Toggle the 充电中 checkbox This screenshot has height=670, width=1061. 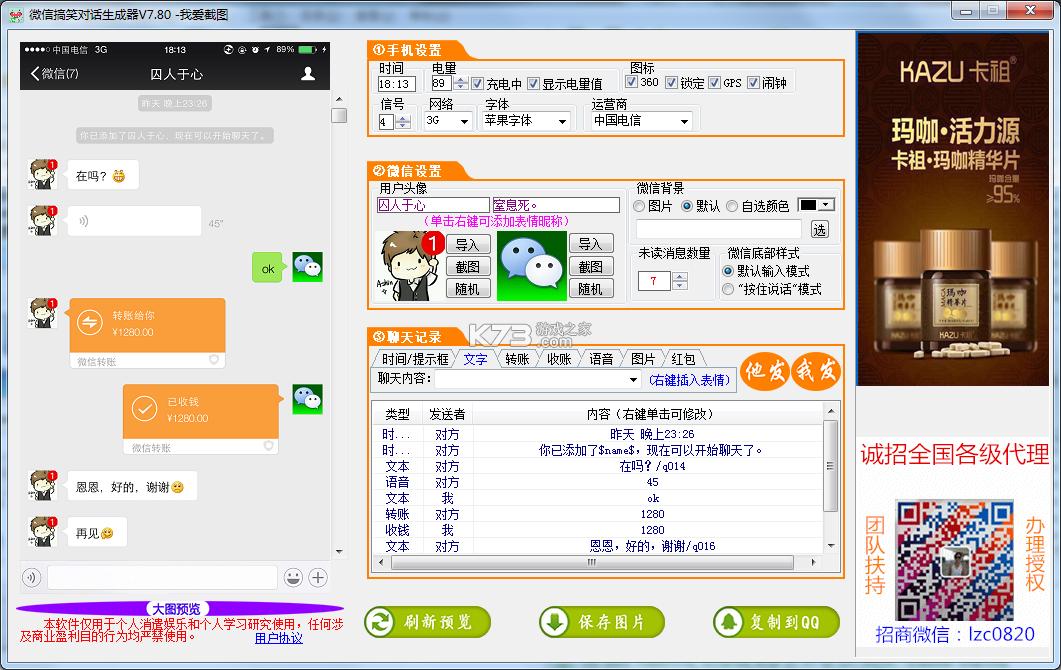478,83
